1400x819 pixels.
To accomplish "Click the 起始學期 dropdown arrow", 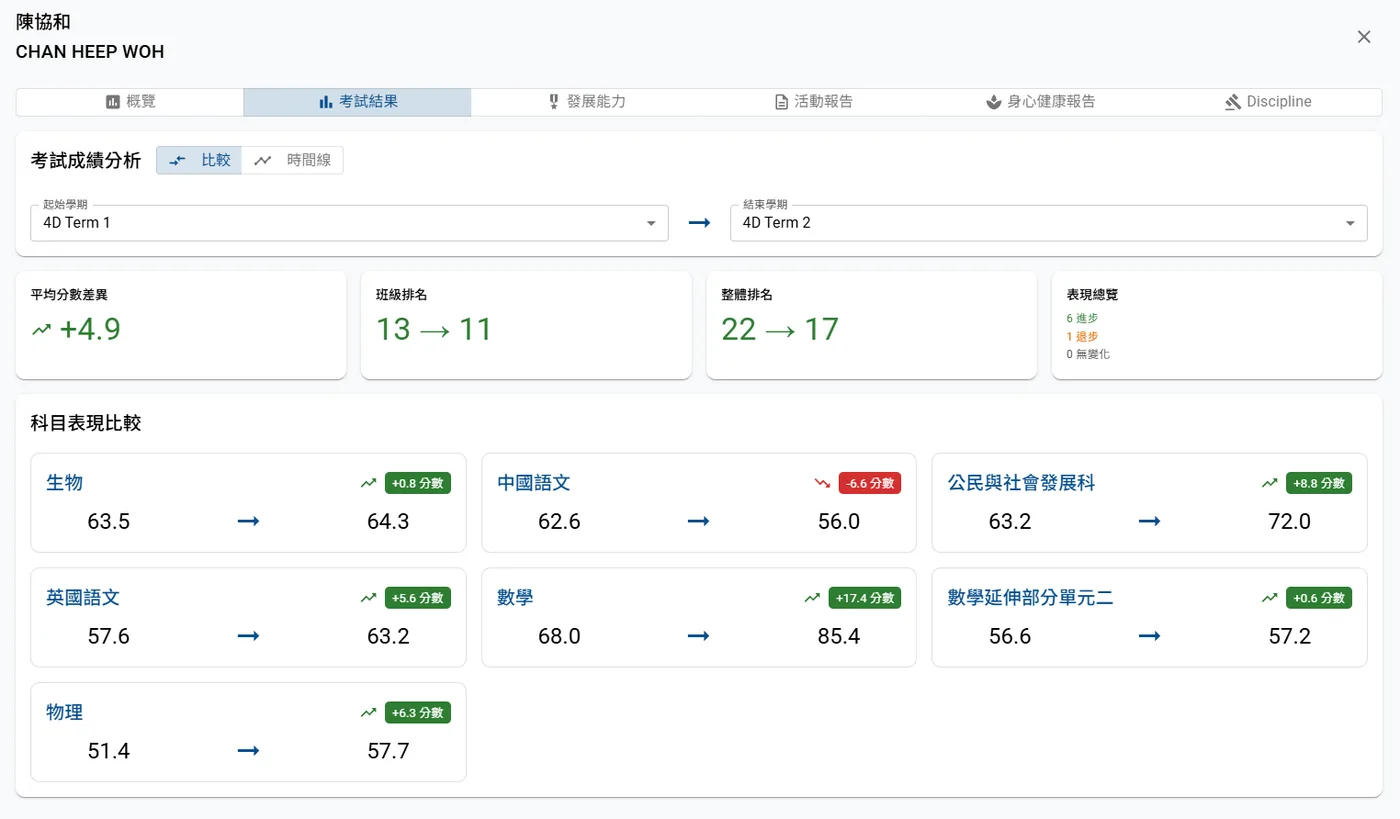I will (651, 223).
